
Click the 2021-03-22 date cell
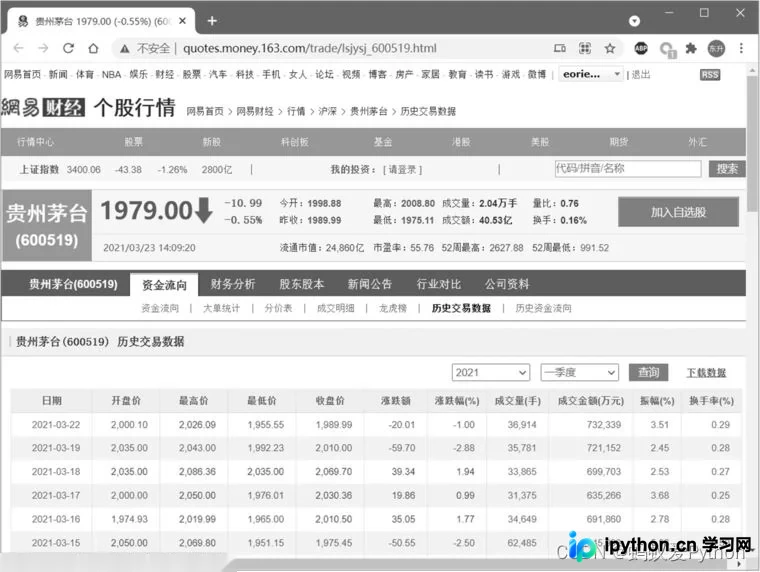[56, 425]
